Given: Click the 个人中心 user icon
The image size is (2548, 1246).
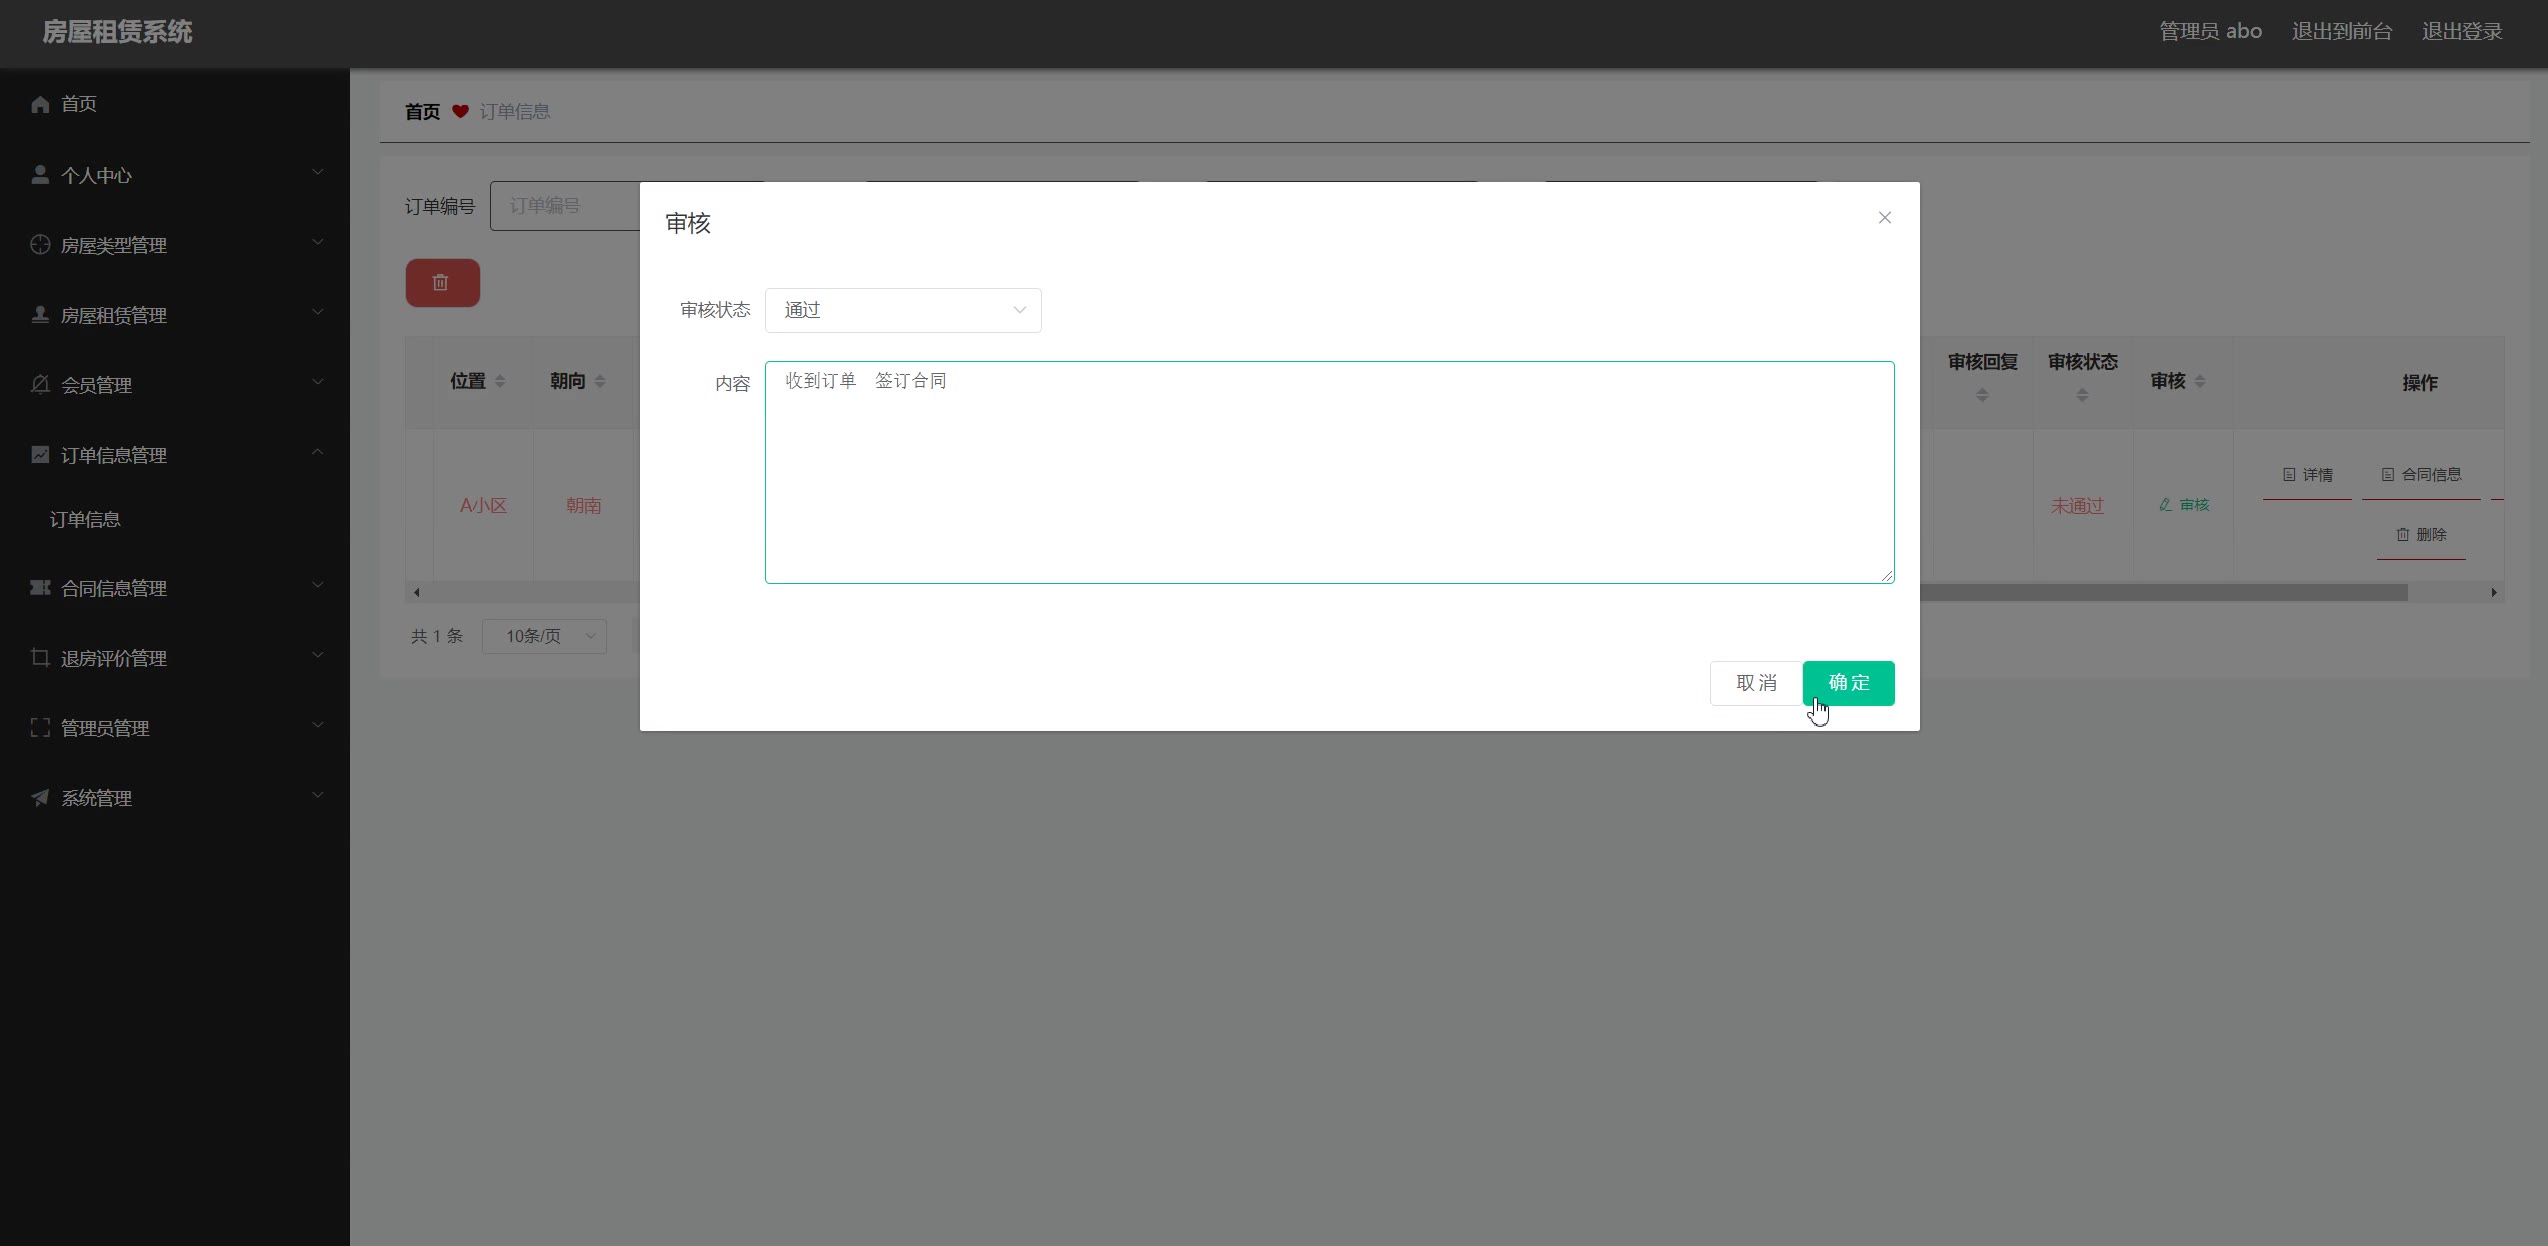Looking at the screenshot, I should (x=40, y=175).
